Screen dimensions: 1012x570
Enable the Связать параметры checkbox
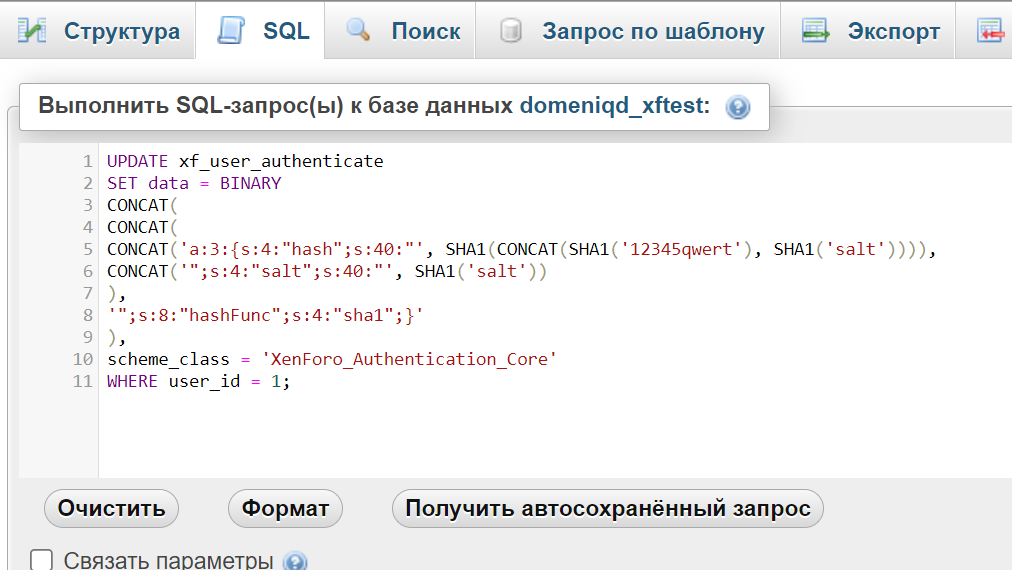[x=42, y=560]
